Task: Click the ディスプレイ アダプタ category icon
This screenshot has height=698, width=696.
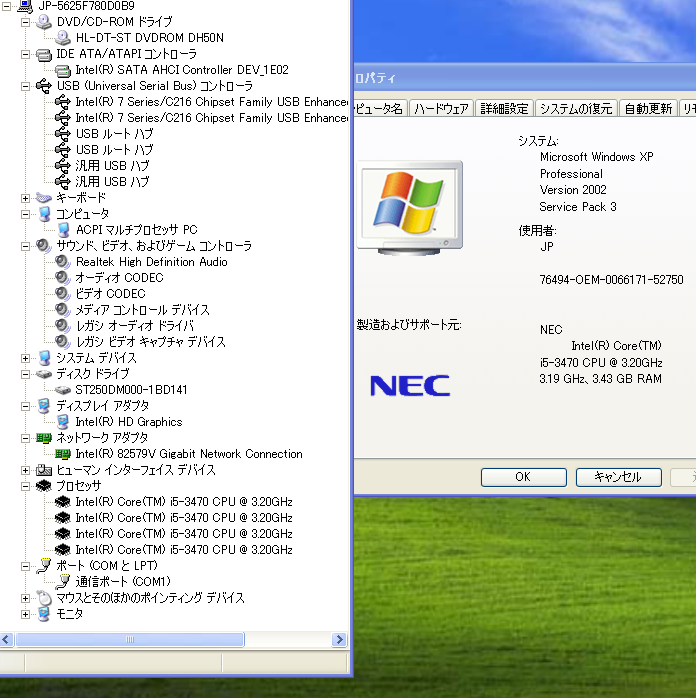Action: click(x=44, y=406)
